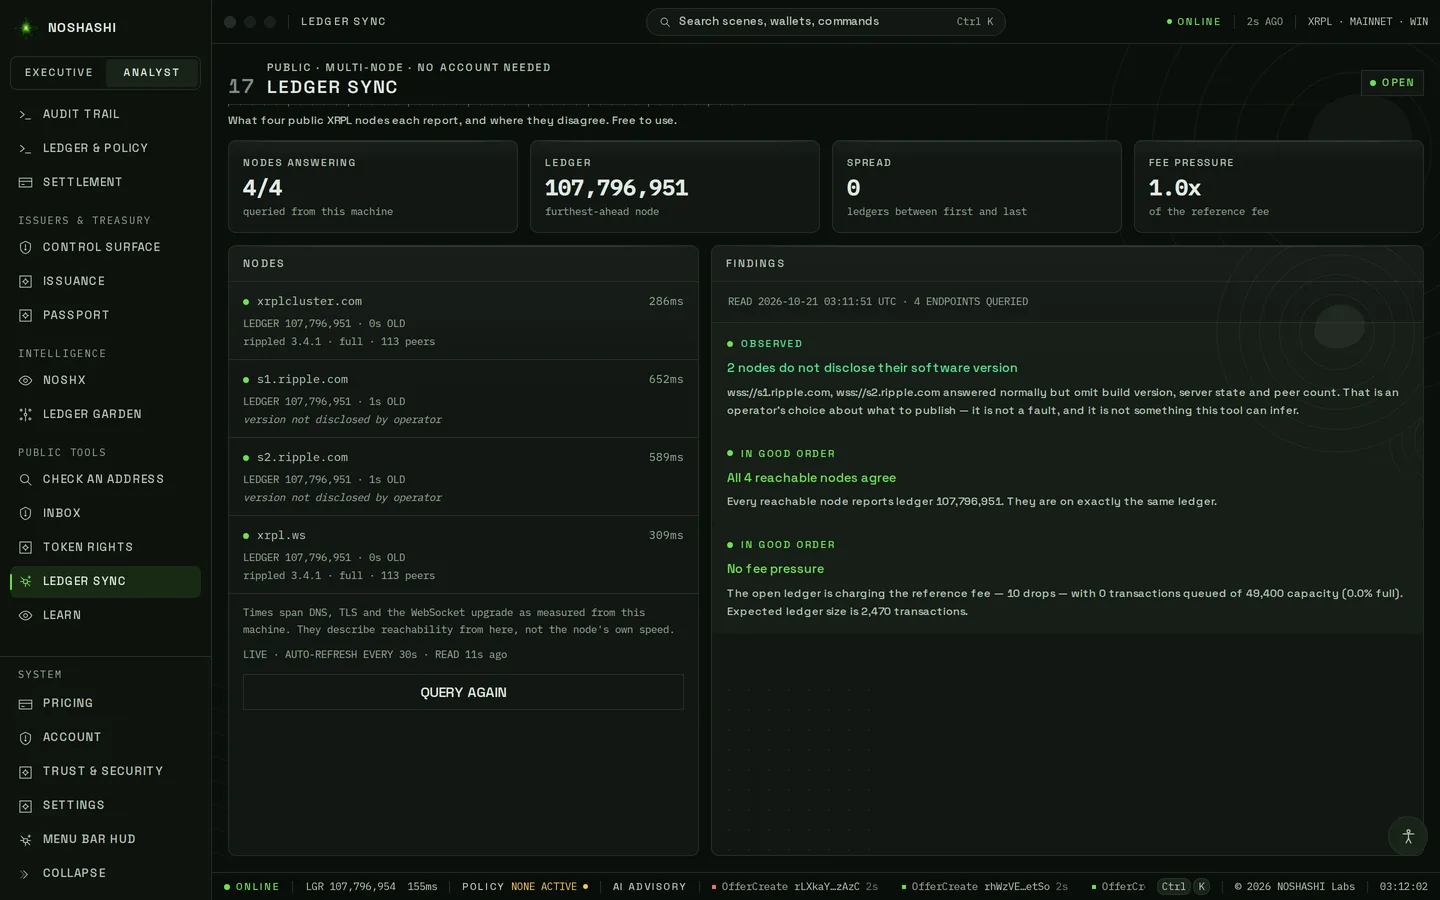
Task: Click the Noshashi logo star icon
Action: coord(27,28)
